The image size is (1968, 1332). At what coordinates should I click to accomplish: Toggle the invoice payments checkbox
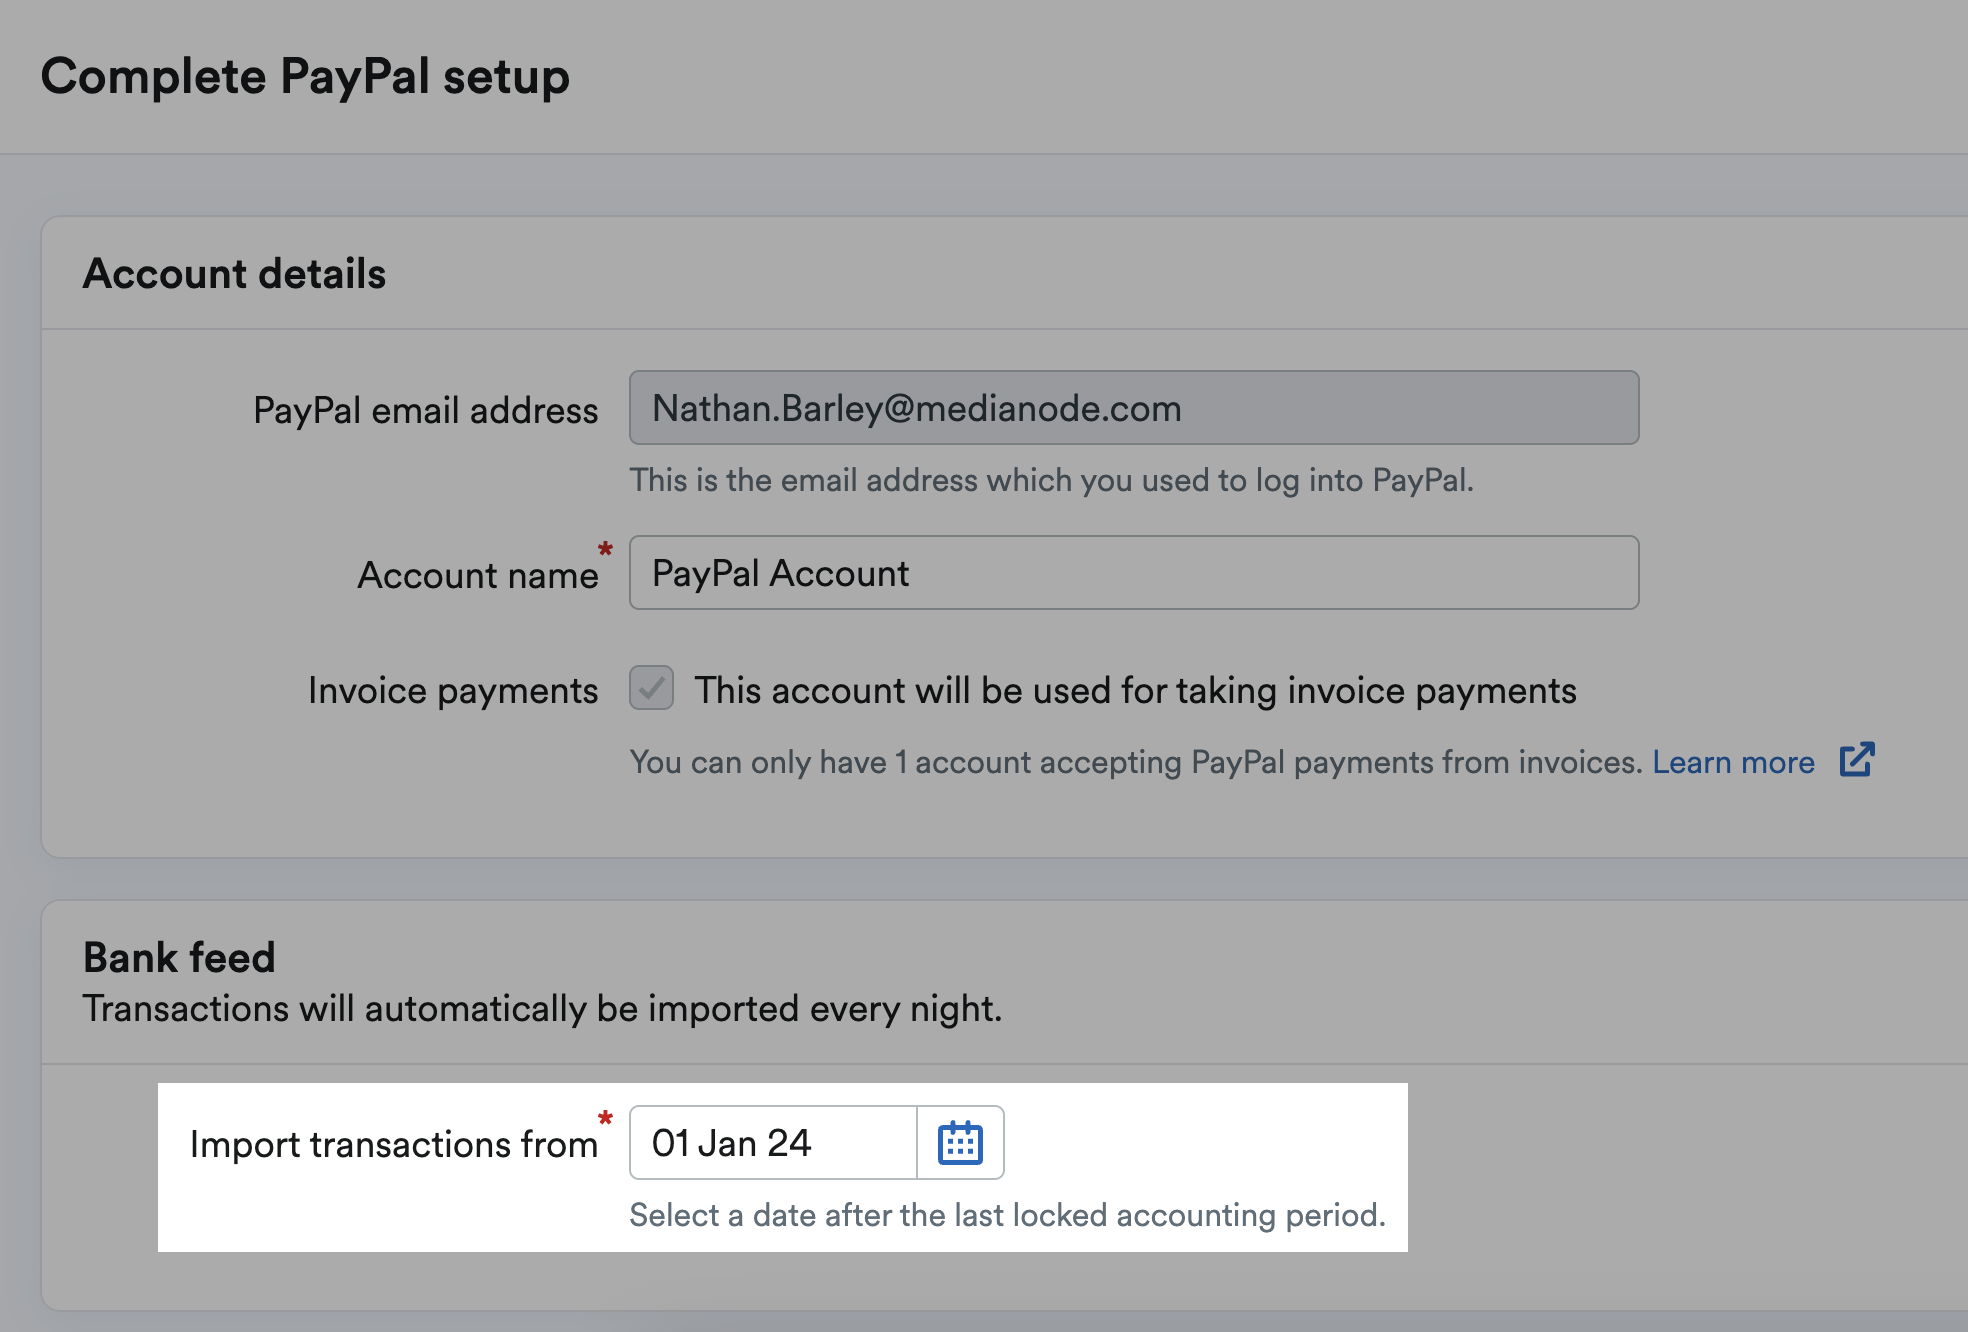pyautogui.click(x=651, y=688)
